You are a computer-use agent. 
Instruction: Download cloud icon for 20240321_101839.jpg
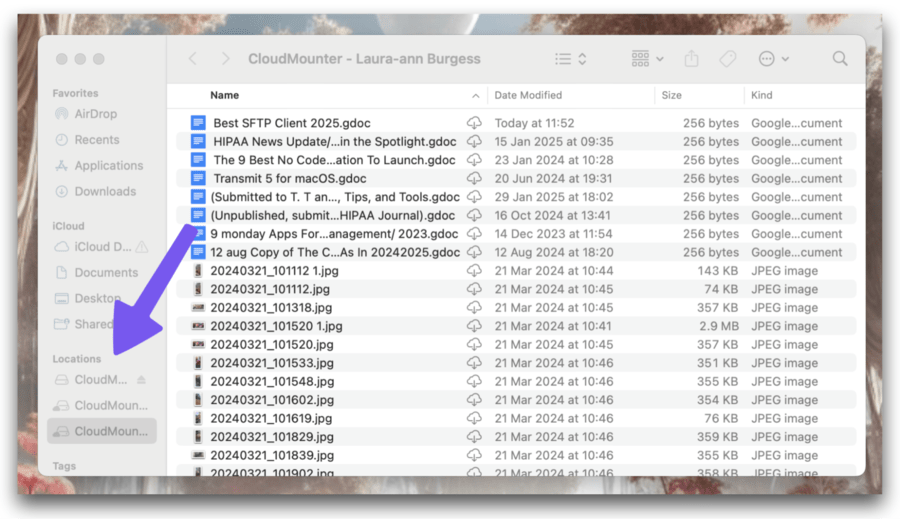(474, 455)
